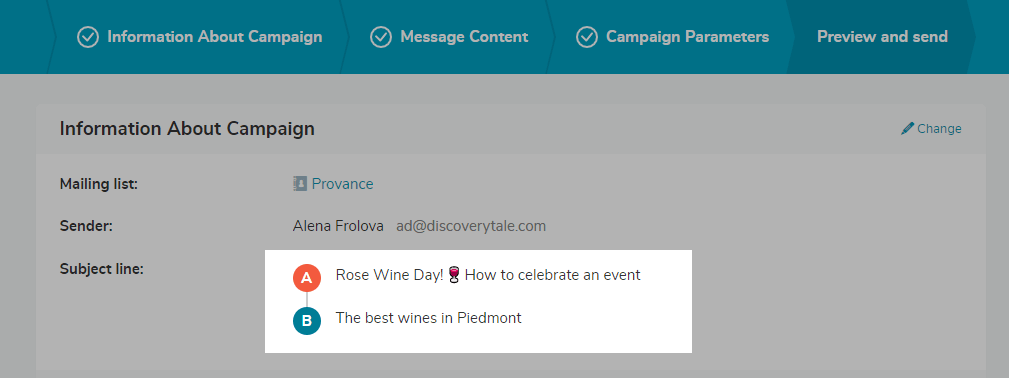
Task: Select the orange A variant badge
Action: click(307, 278)
